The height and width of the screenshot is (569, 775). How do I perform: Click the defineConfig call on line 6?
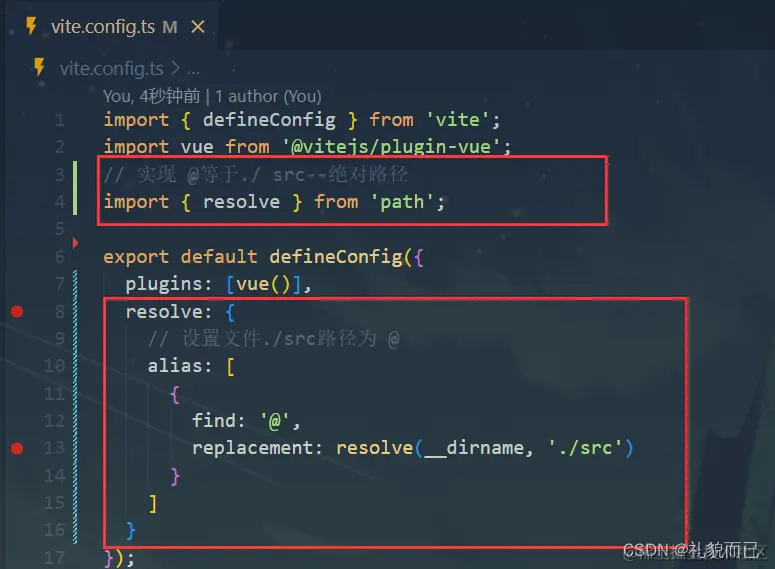point(336,257)
